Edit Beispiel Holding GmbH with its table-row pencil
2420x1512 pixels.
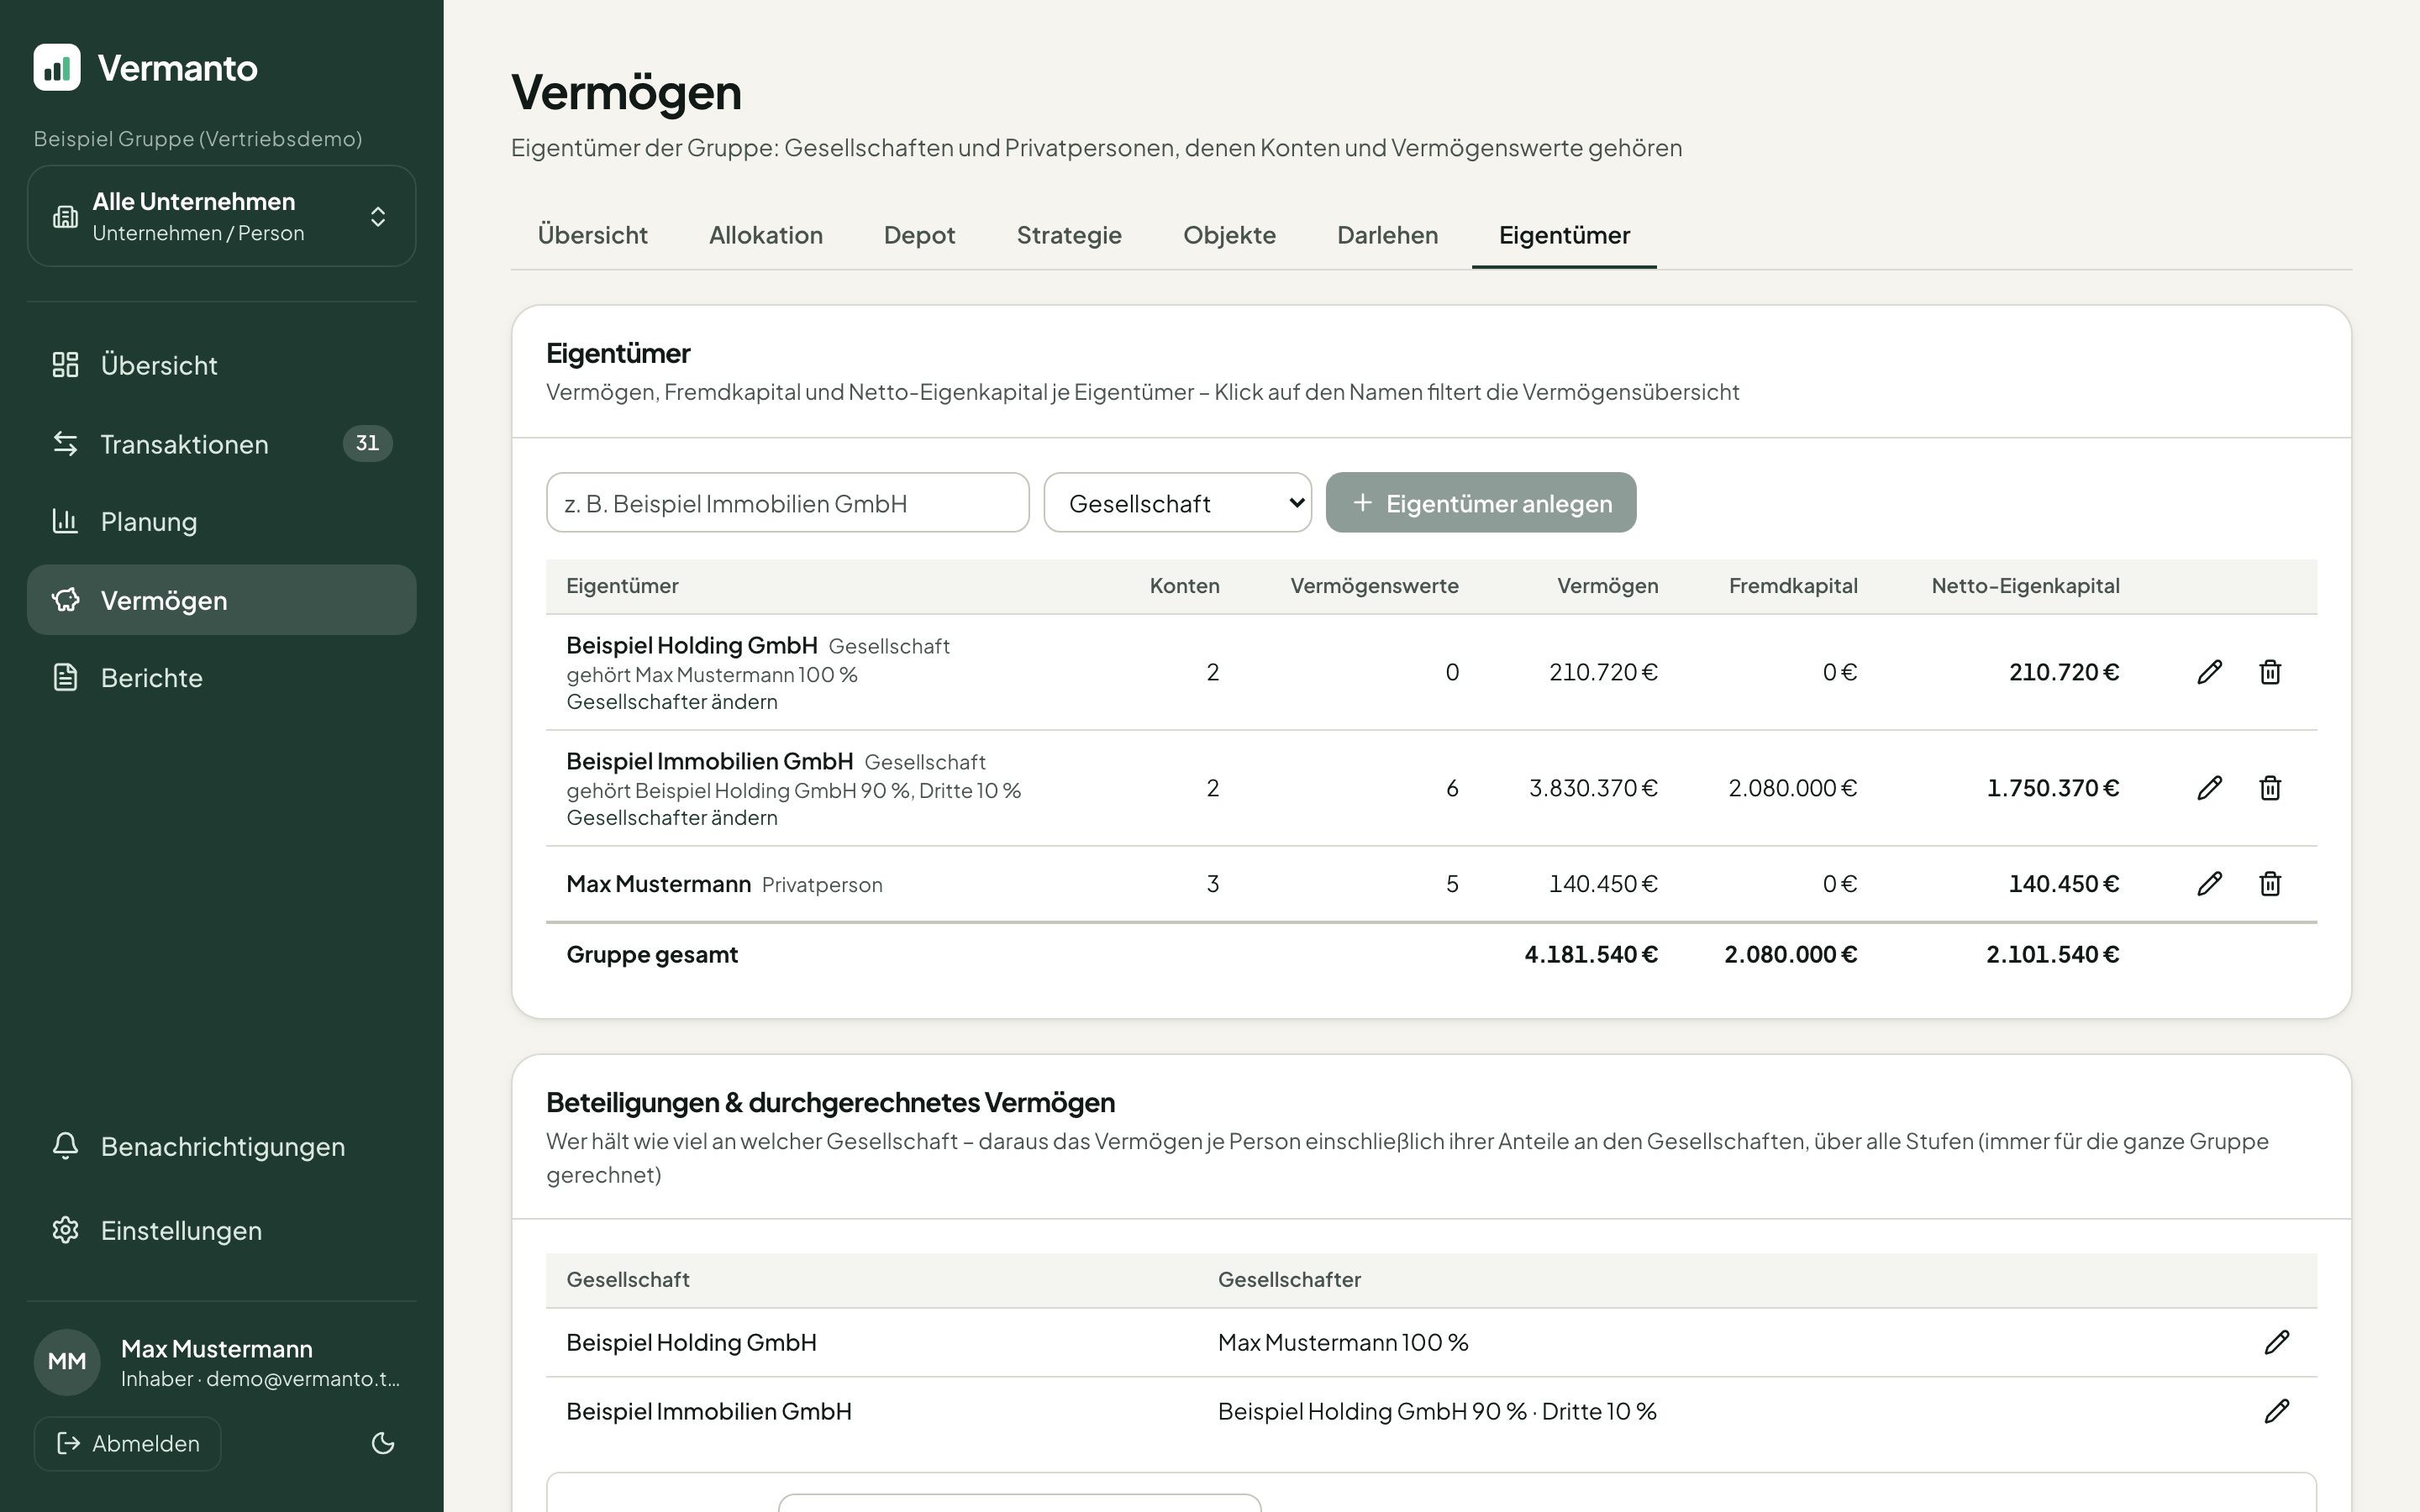(x=2209, y=672)
